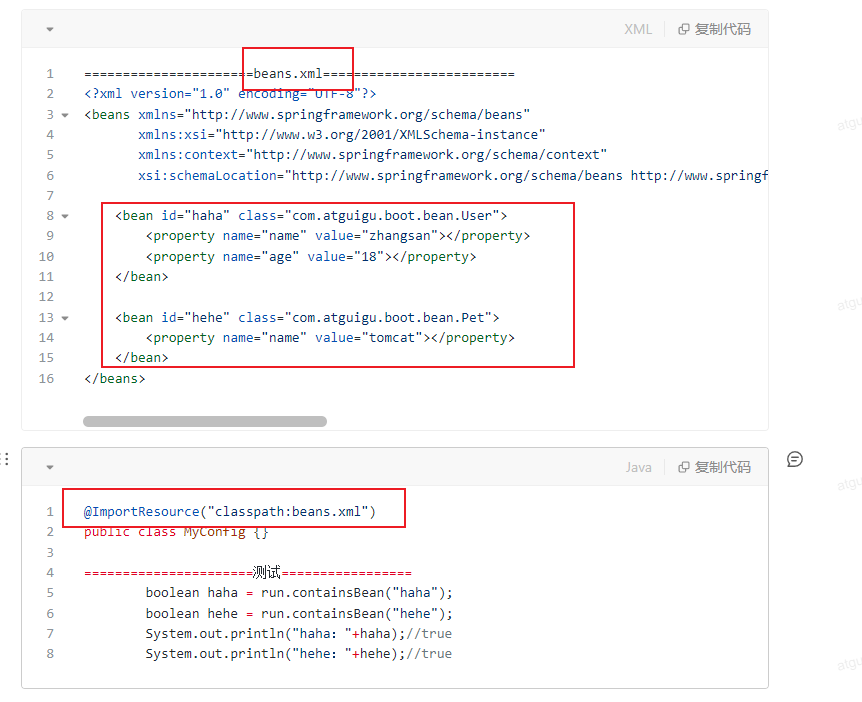Click the bean id="haha" line

(311, 216)
